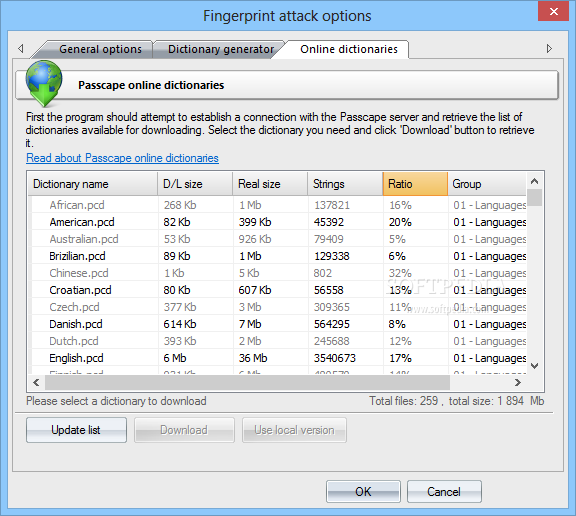Click the Download button
Image resolution: width=576 pixels, height=516 pixels.
pos(184,430)
